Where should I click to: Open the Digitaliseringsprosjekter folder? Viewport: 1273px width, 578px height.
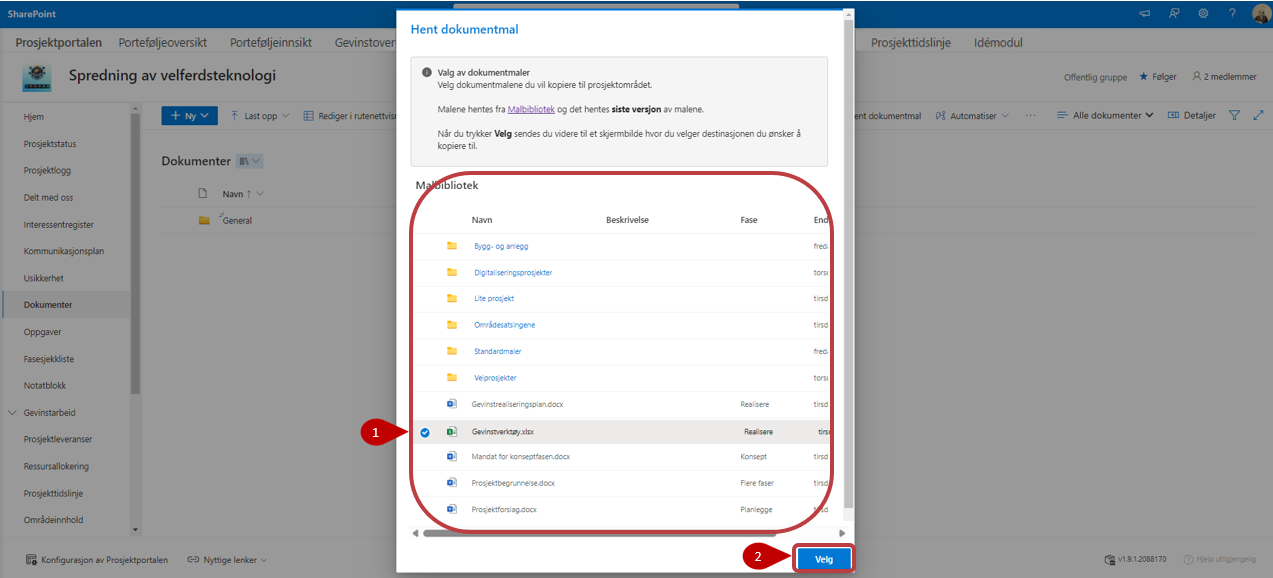[513, 272]
